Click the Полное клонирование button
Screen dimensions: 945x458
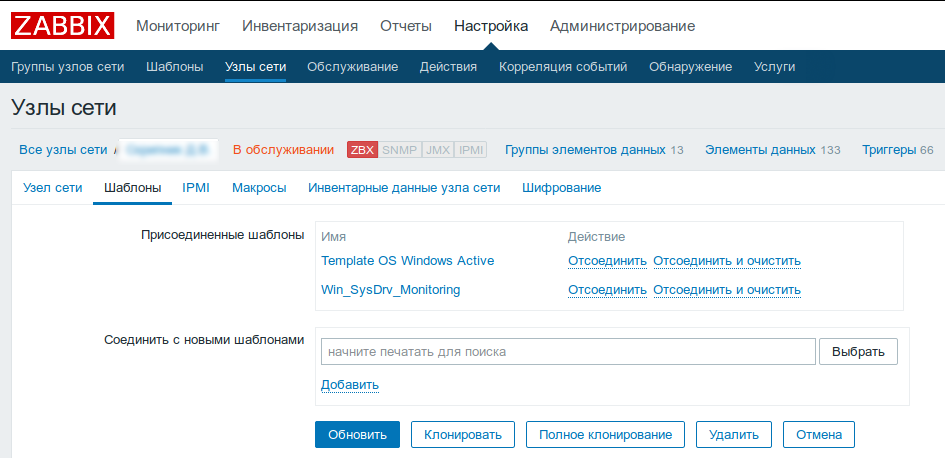click(x=606, y=434)
